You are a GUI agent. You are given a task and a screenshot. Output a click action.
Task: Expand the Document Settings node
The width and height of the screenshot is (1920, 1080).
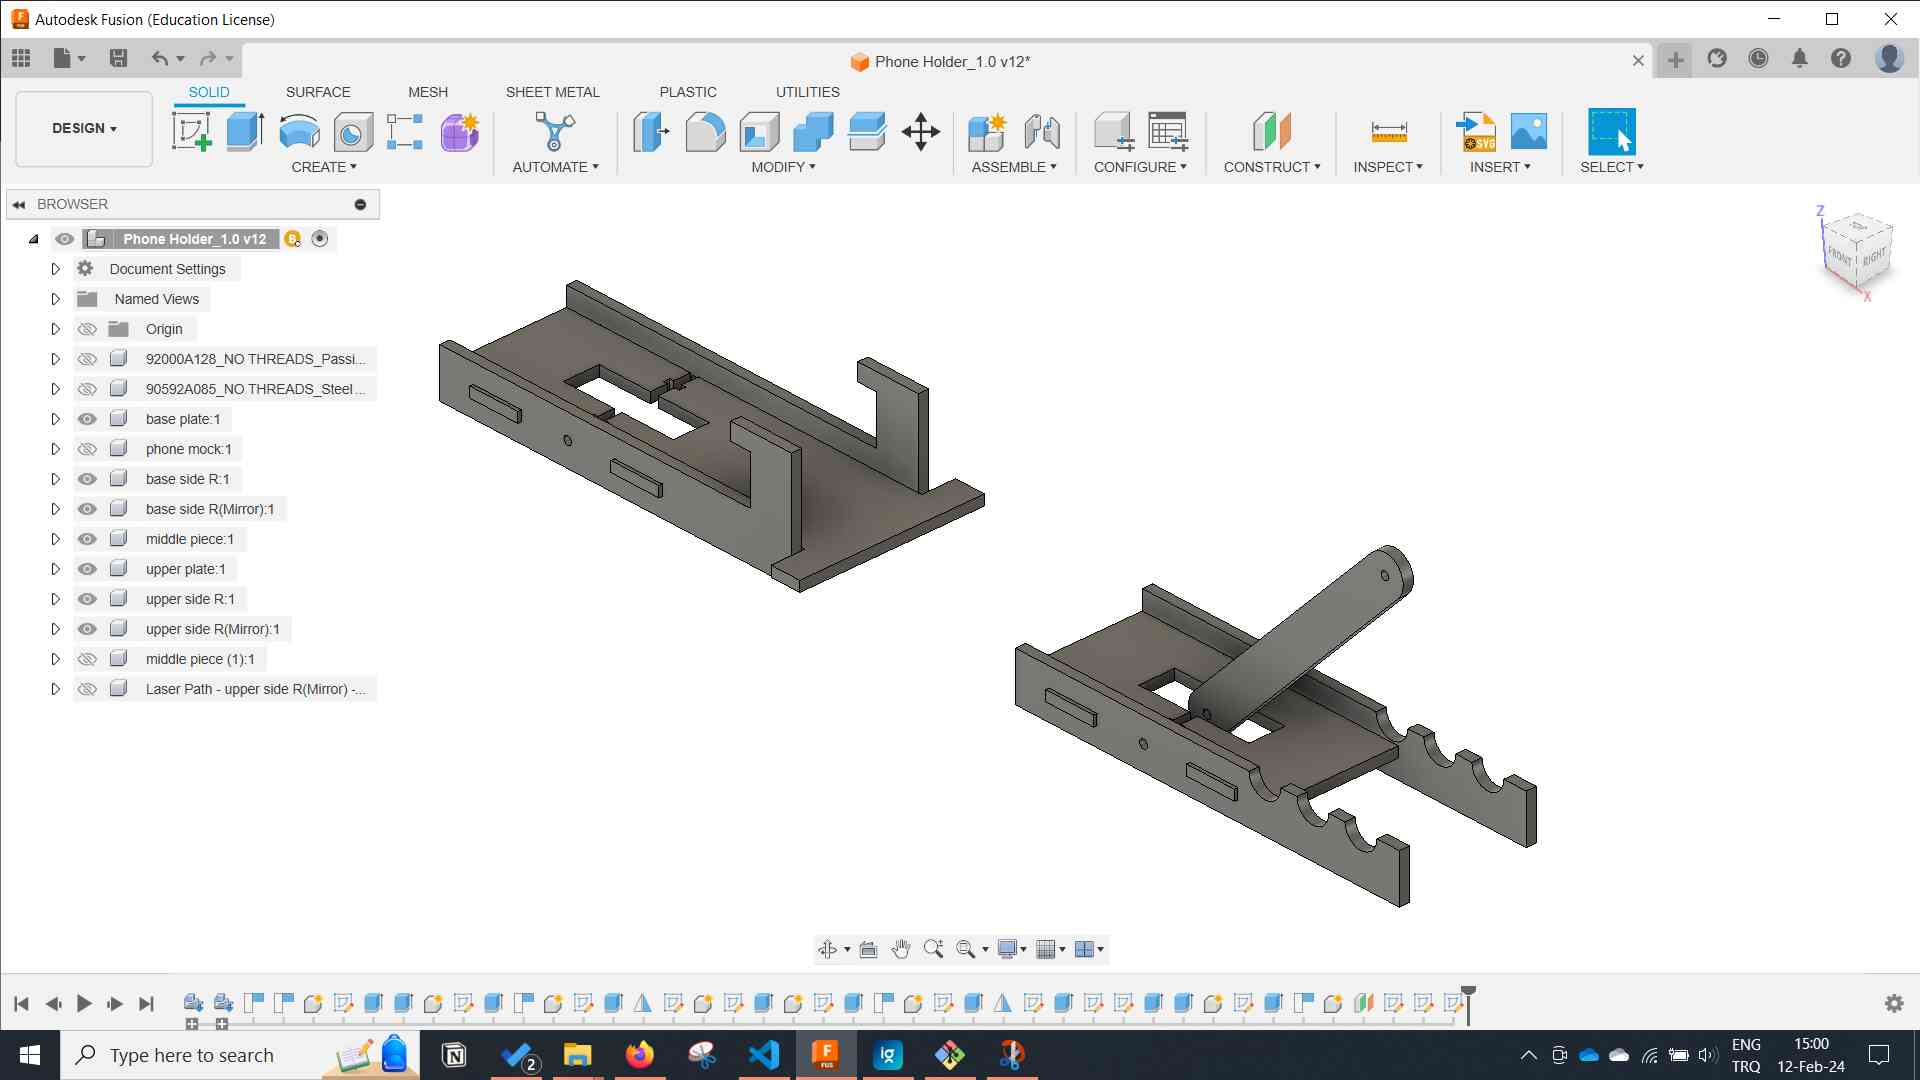point(55,269)
